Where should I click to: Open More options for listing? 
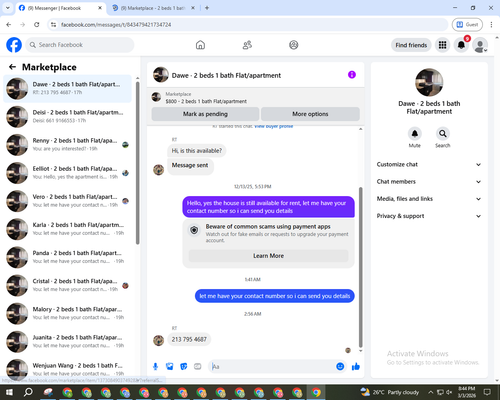[310, 114]
